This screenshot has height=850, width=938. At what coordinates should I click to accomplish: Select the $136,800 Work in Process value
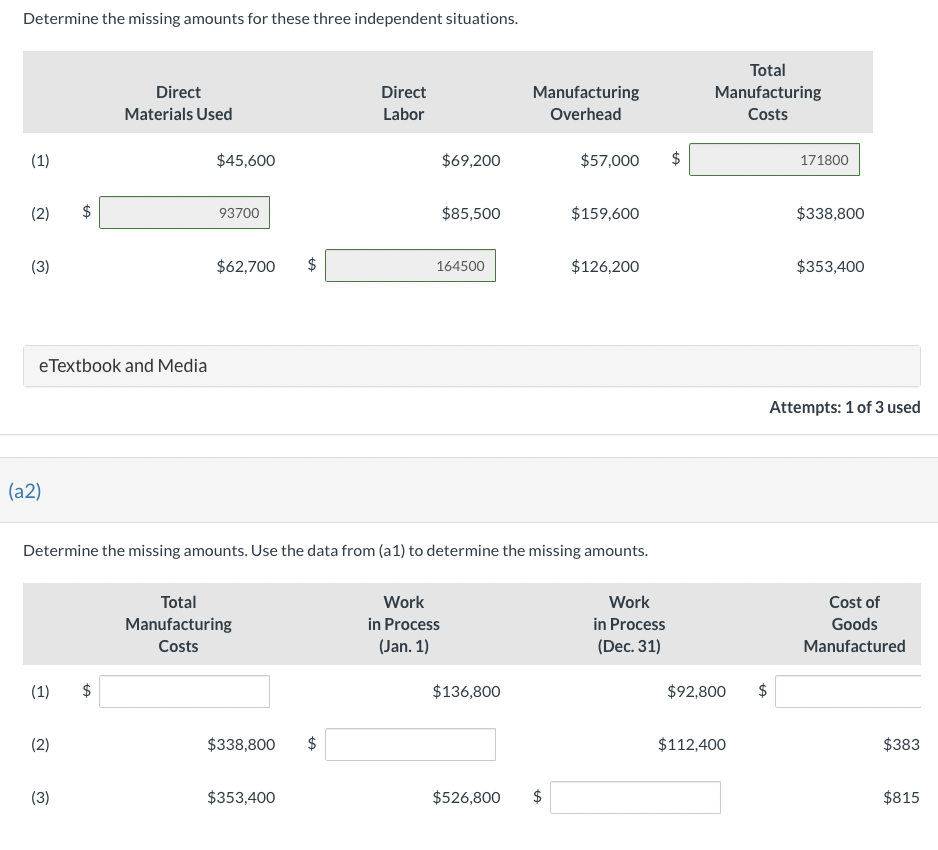466,691
